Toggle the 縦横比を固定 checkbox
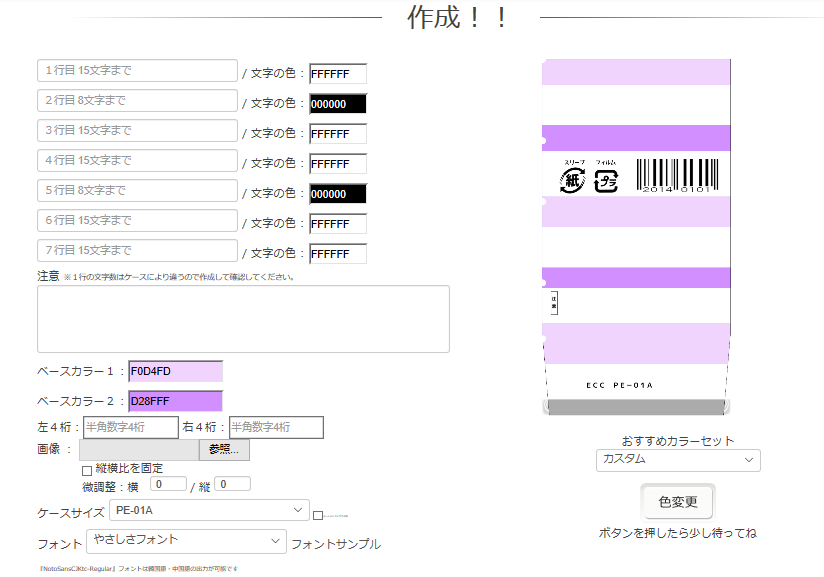The width and height of the screenshot is (824, 577). pyautogui.click(x=87, y=470)
